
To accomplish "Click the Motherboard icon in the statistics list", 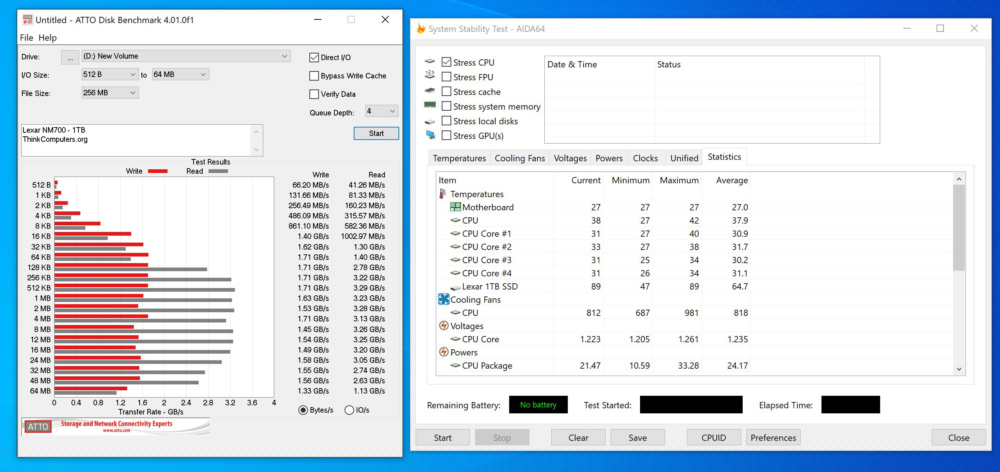I will click(455, 207).
